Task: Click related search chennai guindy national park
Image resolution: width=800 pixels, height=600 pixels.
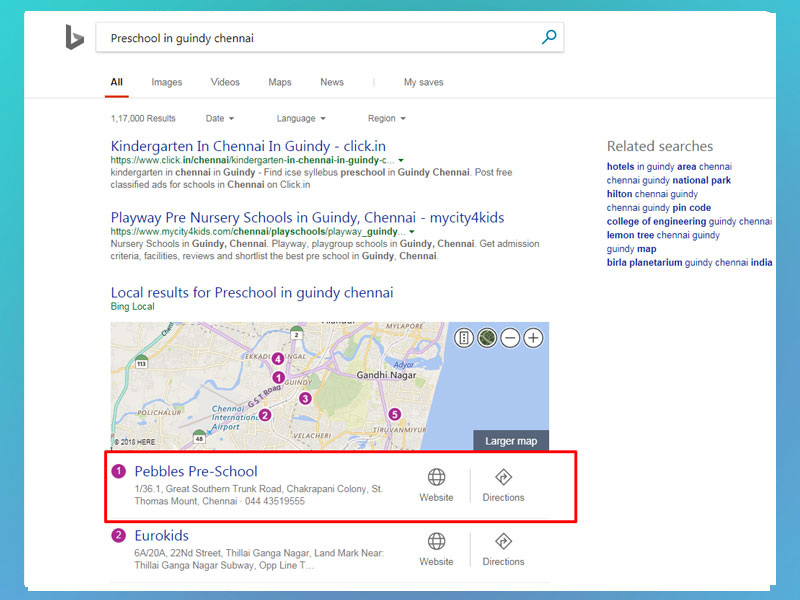Action: coord(669,181)
